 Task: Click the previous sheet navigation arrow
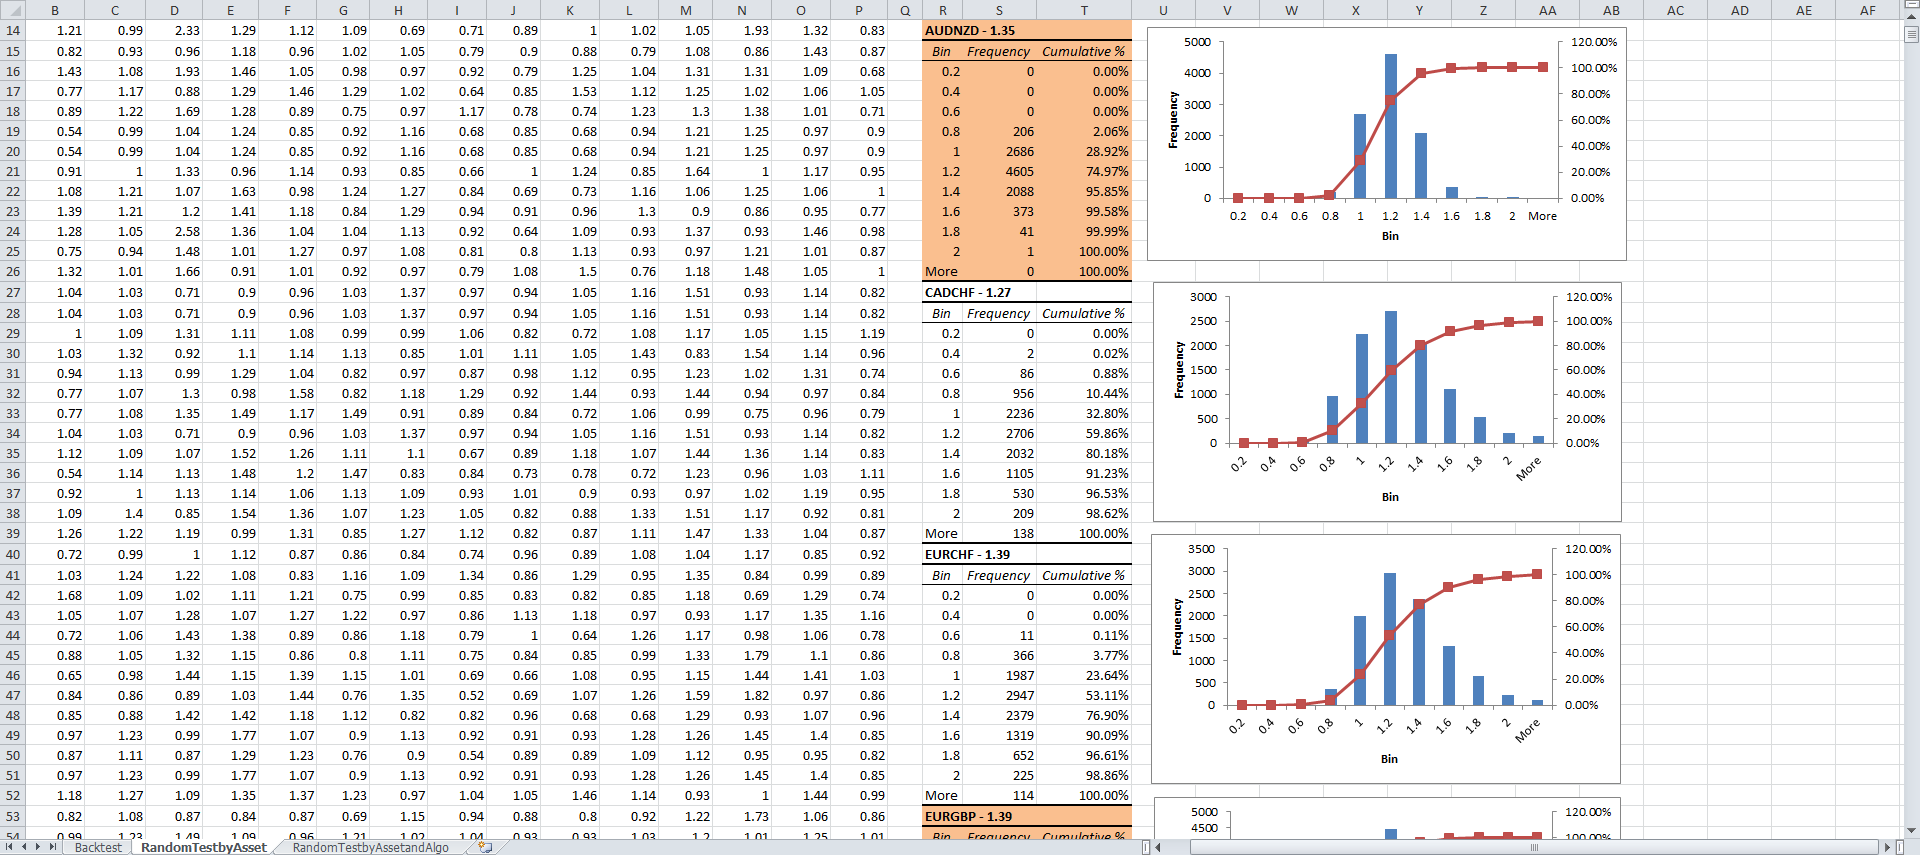coord(24,847)
